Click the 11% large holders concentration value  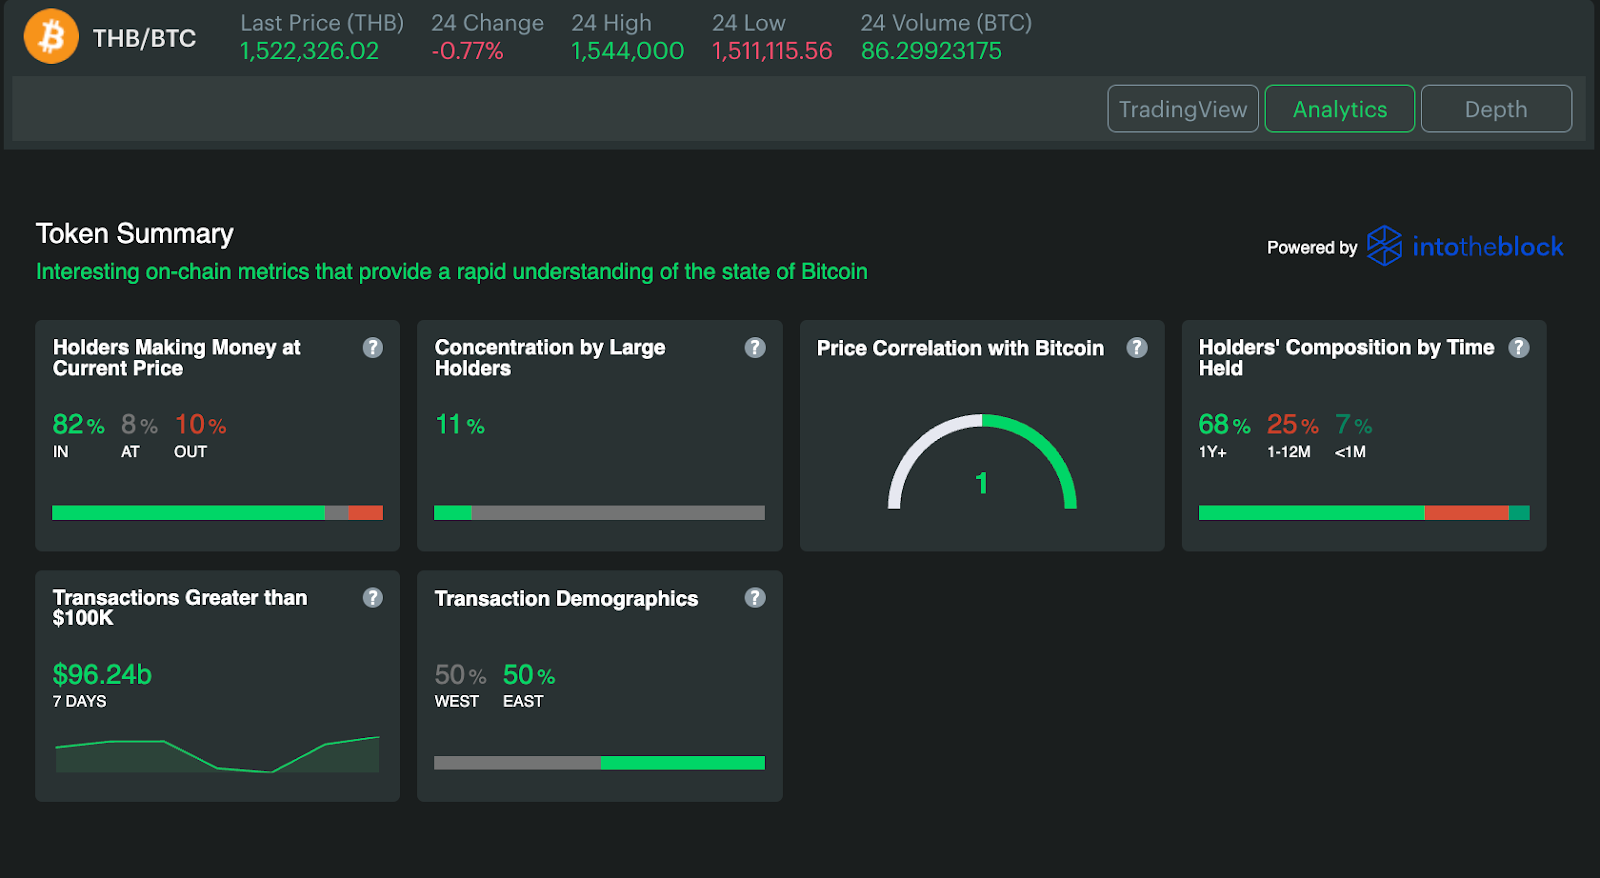[460, 425]
